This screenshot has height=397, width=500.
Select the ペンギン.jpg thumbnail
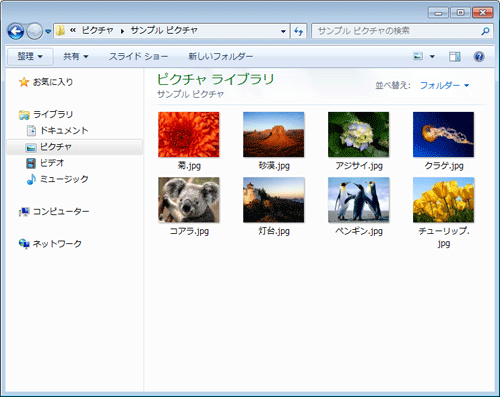coord(359,200)
